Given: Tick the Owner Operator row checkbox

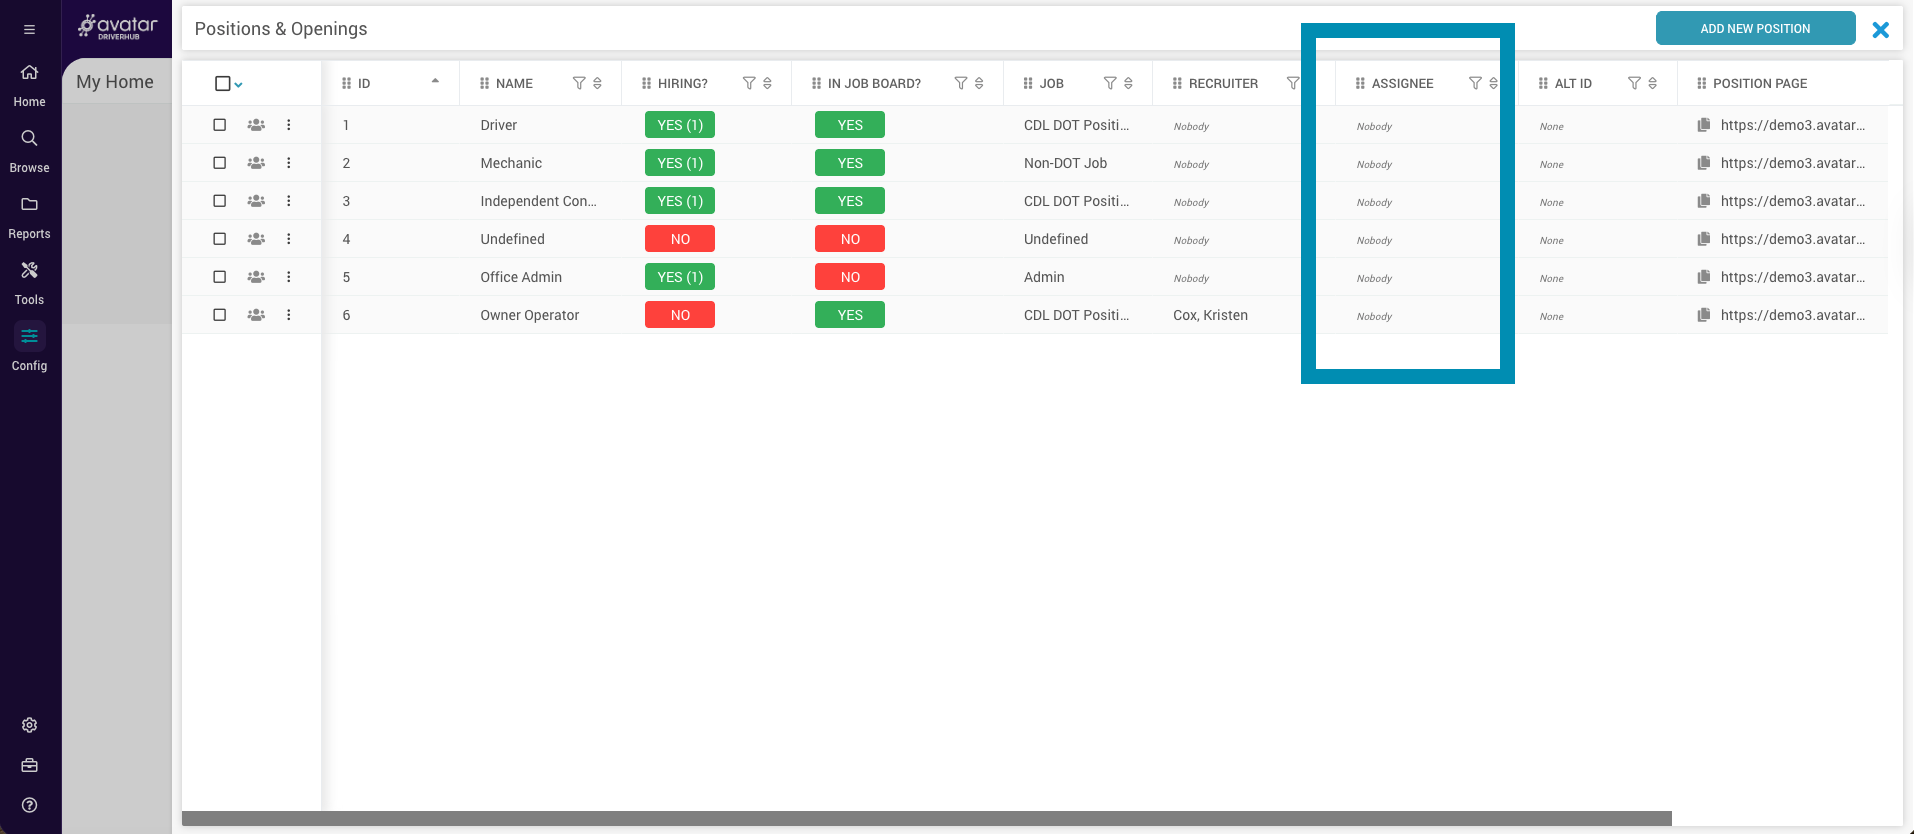Looking at the screenshot, I should [220, 315].
